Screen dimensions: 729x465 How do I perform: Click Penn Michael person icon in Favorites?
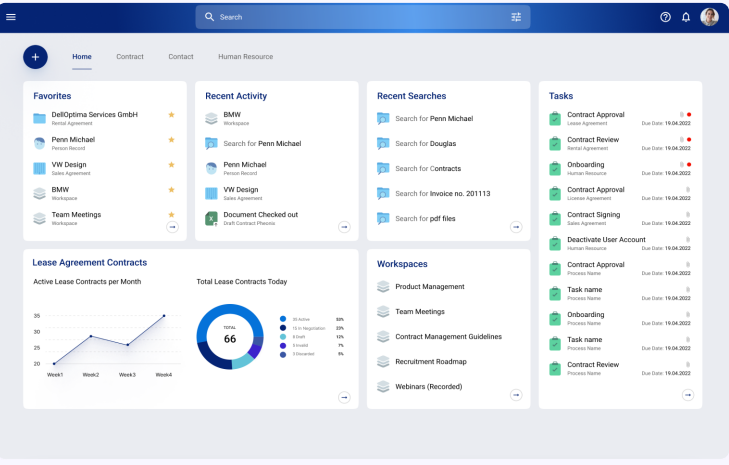40,143
